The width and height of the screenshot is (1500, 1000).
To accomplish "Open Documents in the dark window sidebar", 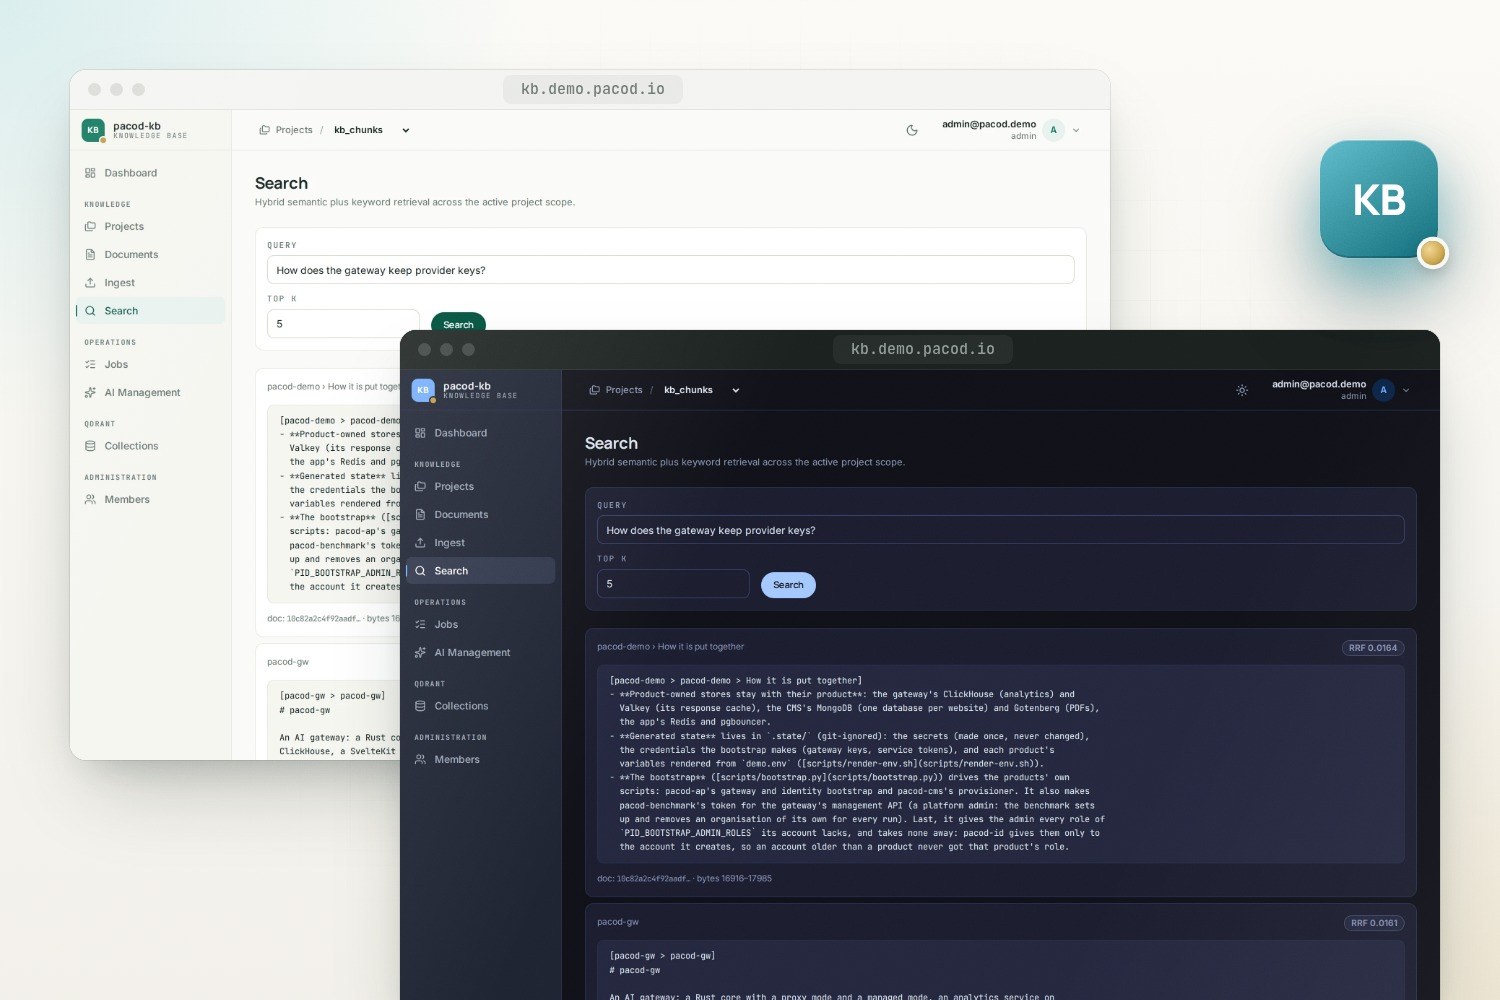I will pos(480,515).
